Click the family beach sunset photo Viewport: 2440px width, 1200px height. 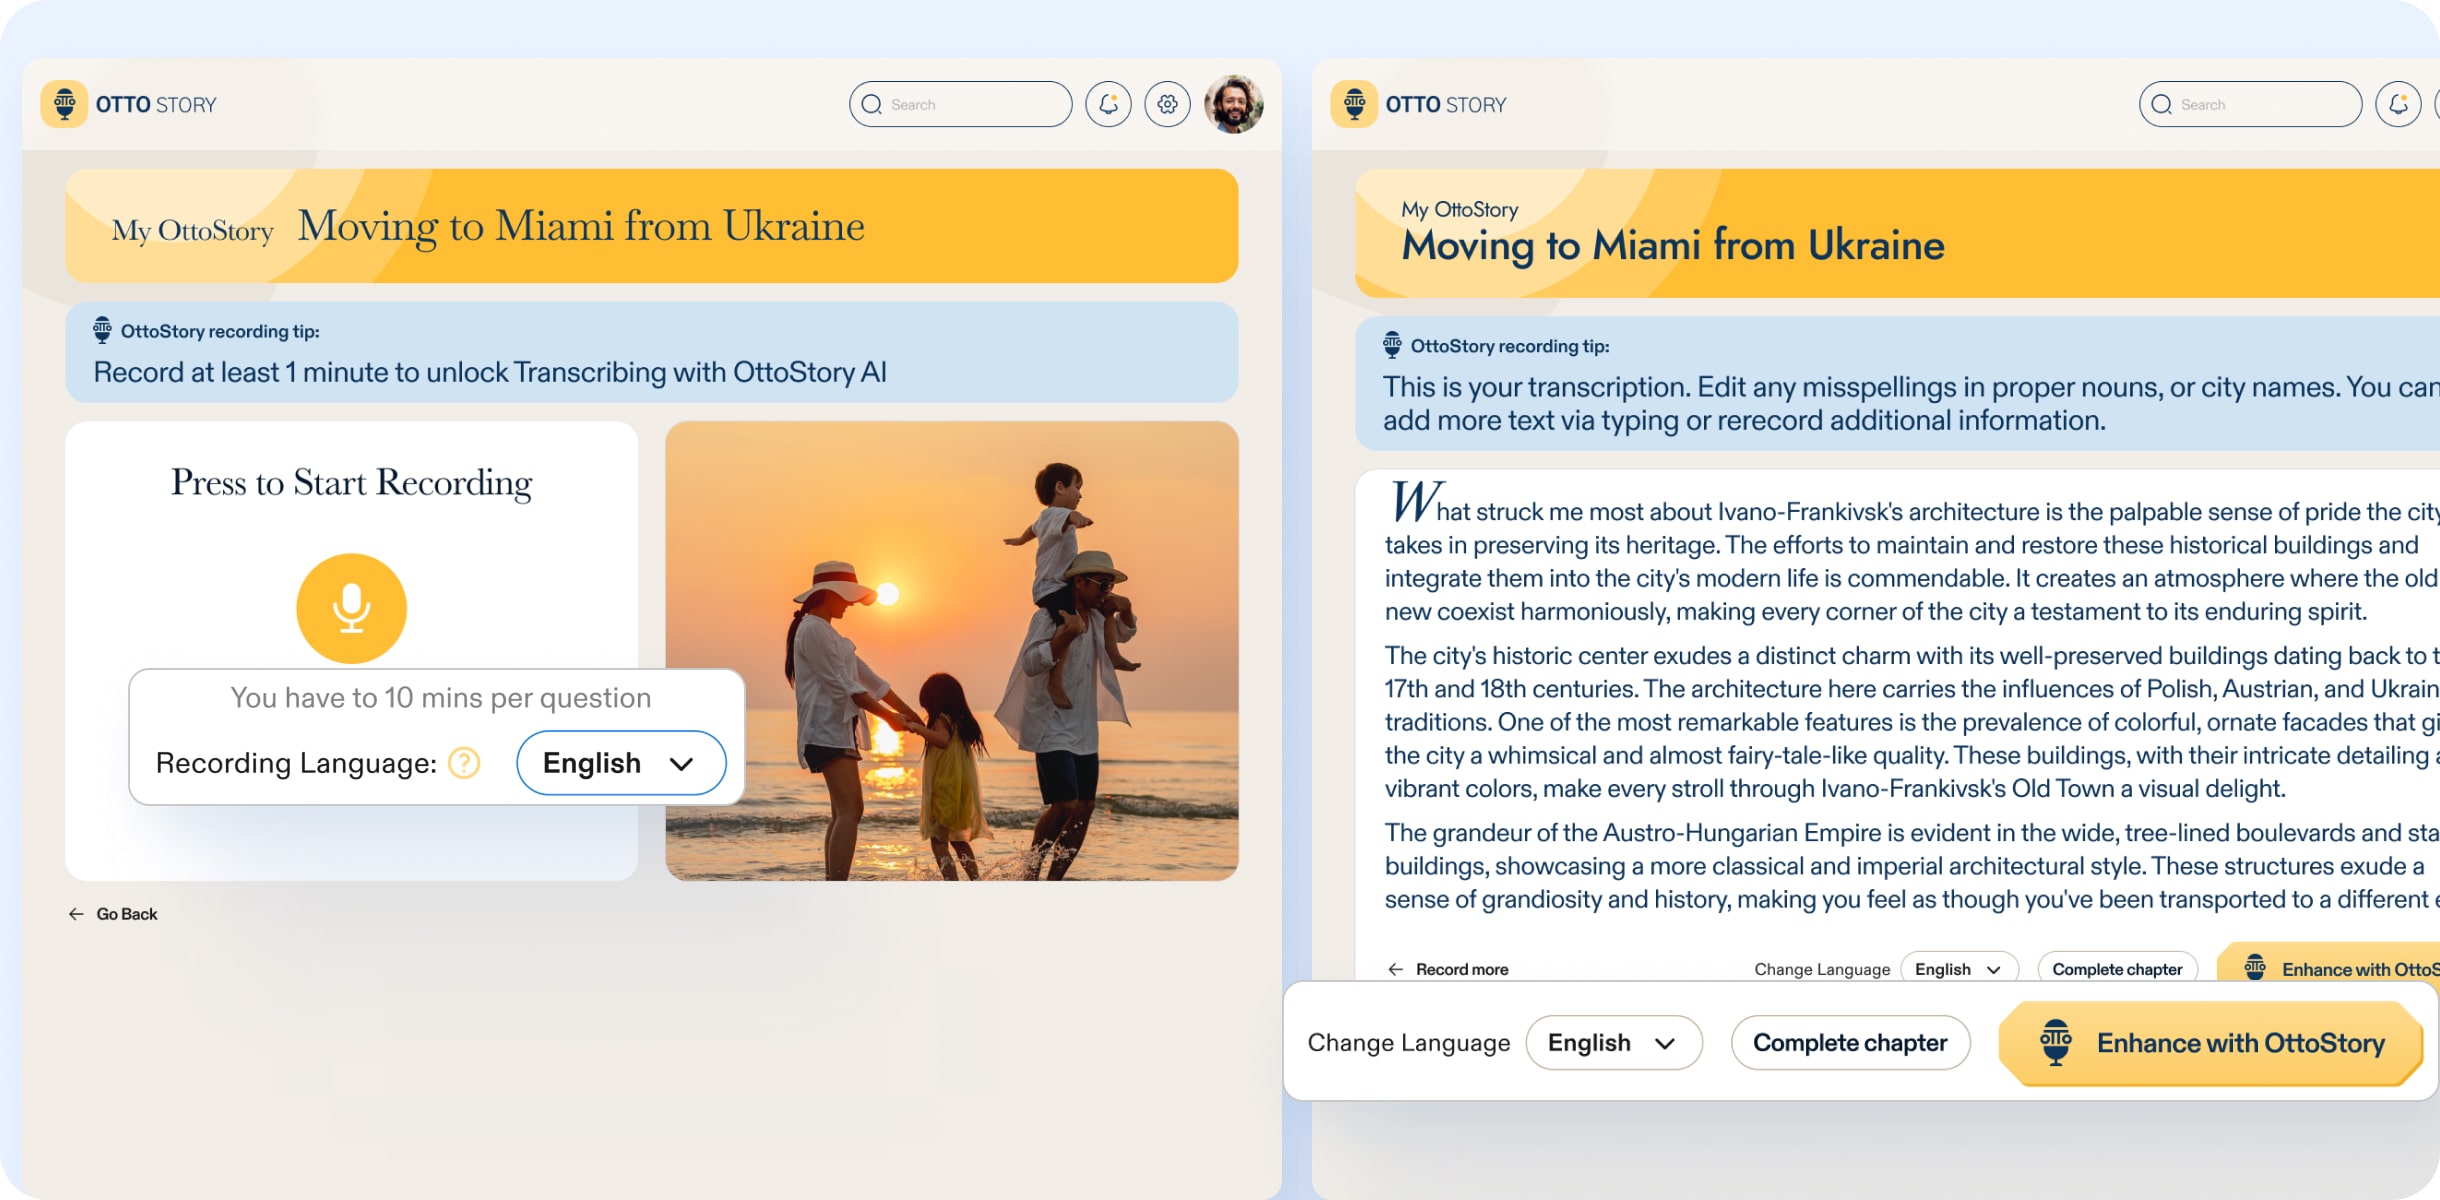[951, 650]
